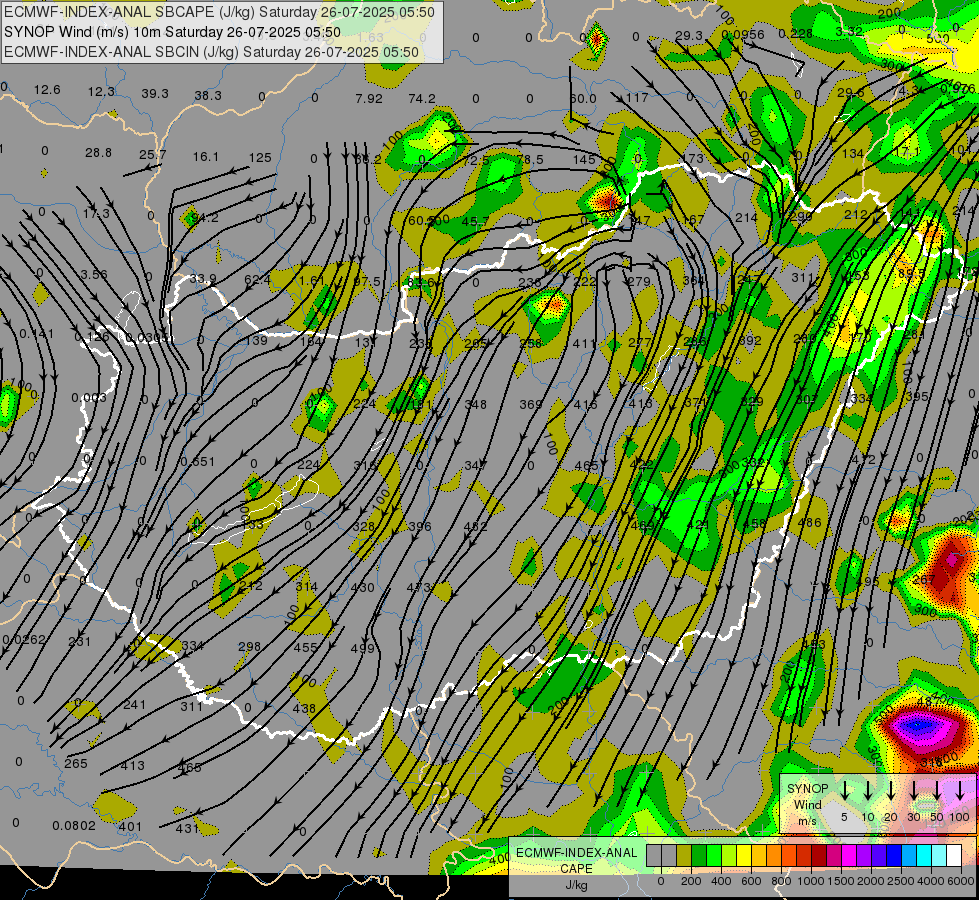
Task: Pick the dark red CAPE legend swatch
Action: pos(819,856)
